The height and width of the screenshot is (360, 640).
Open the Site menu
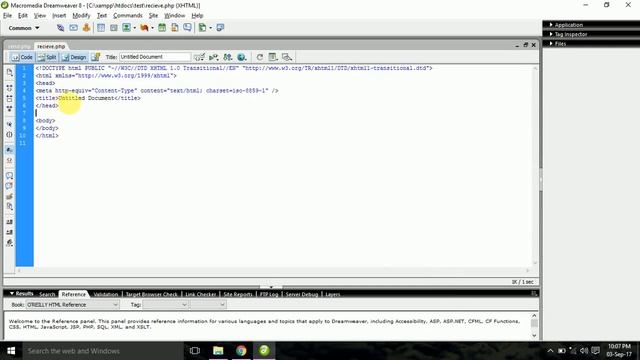pos(153,16)
